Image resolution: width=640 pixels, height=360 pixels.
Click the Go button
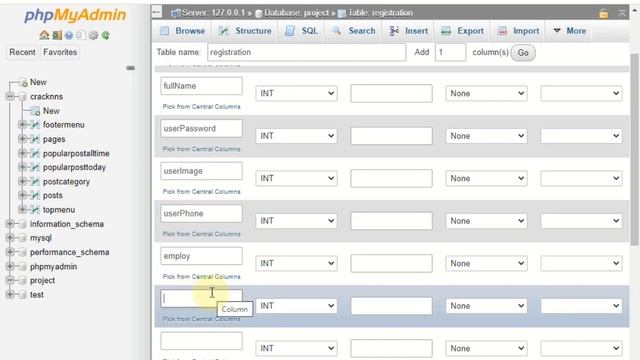523,53
